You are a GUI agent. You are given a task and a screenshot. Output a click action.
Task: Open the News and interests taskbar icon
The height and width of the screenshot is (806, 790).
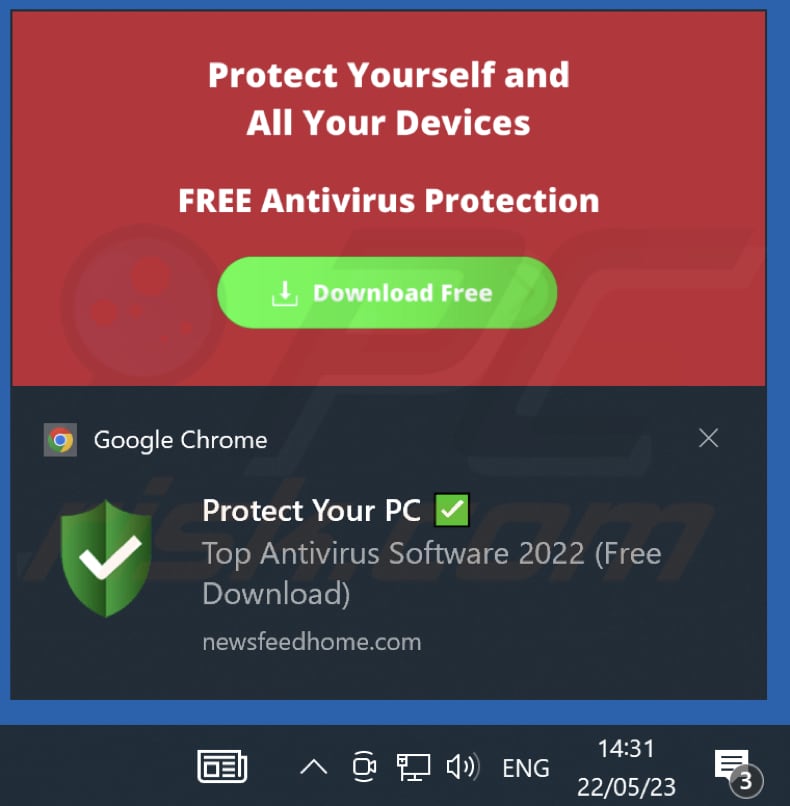tap(222, 766)
